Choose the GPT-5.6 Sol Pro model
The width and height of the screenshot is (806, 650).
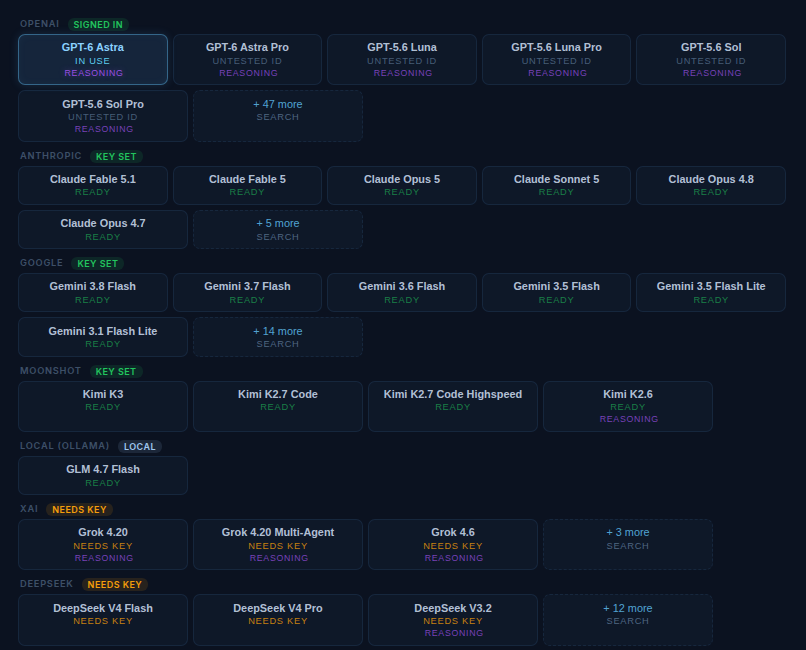point(103,116)
